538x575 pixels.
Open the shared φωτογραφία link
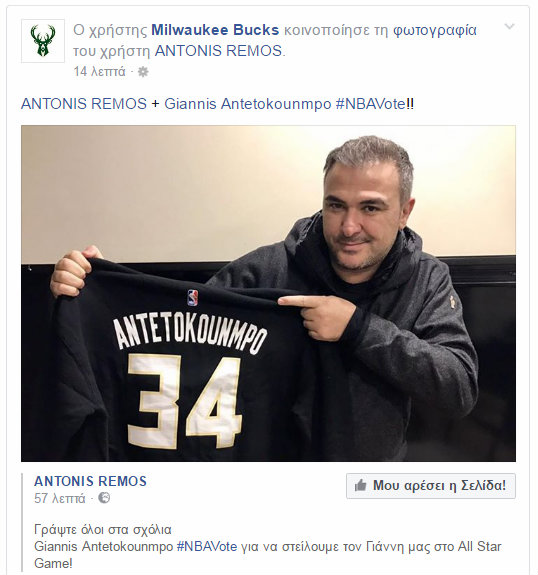coord(435,30)
